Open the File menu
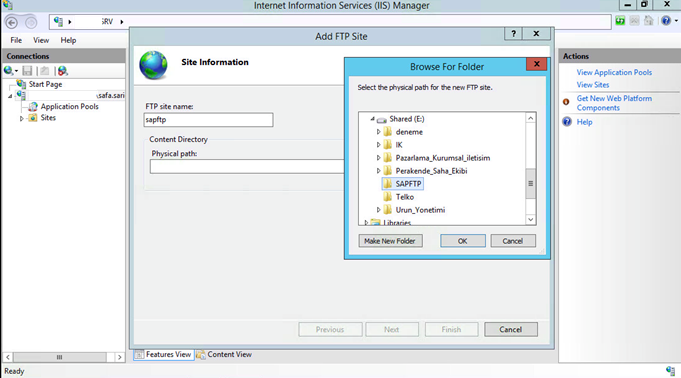Viewport: 681px width, 378px height. 16,40
